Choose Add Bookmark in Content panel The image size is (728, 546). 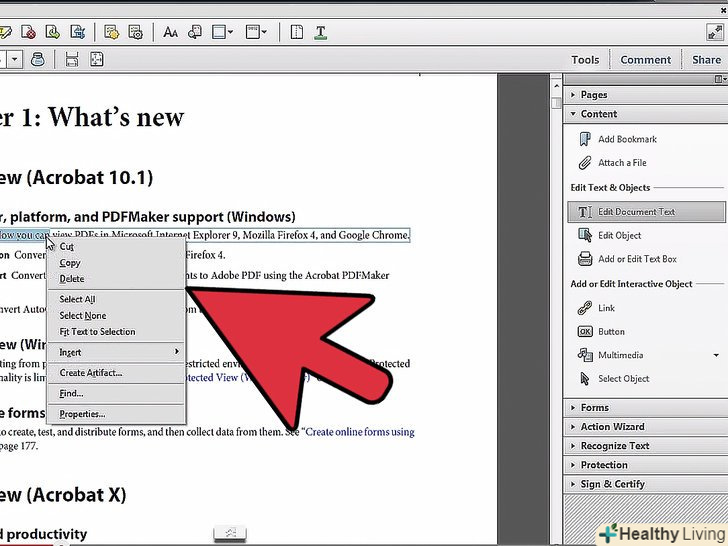(619, 139)
